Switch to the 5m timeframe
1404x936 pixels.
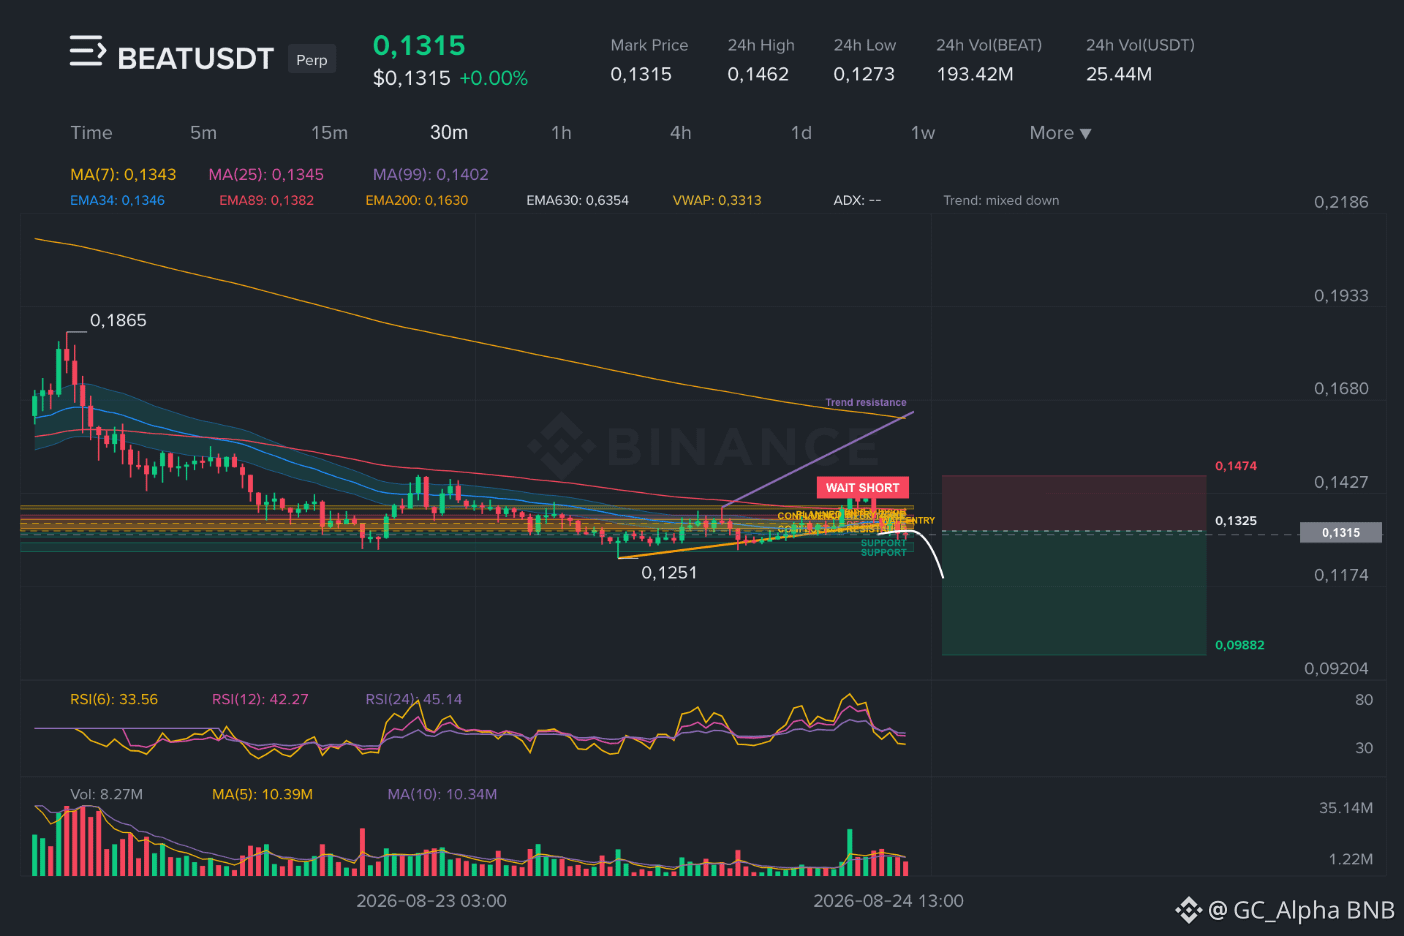(203, 133)
